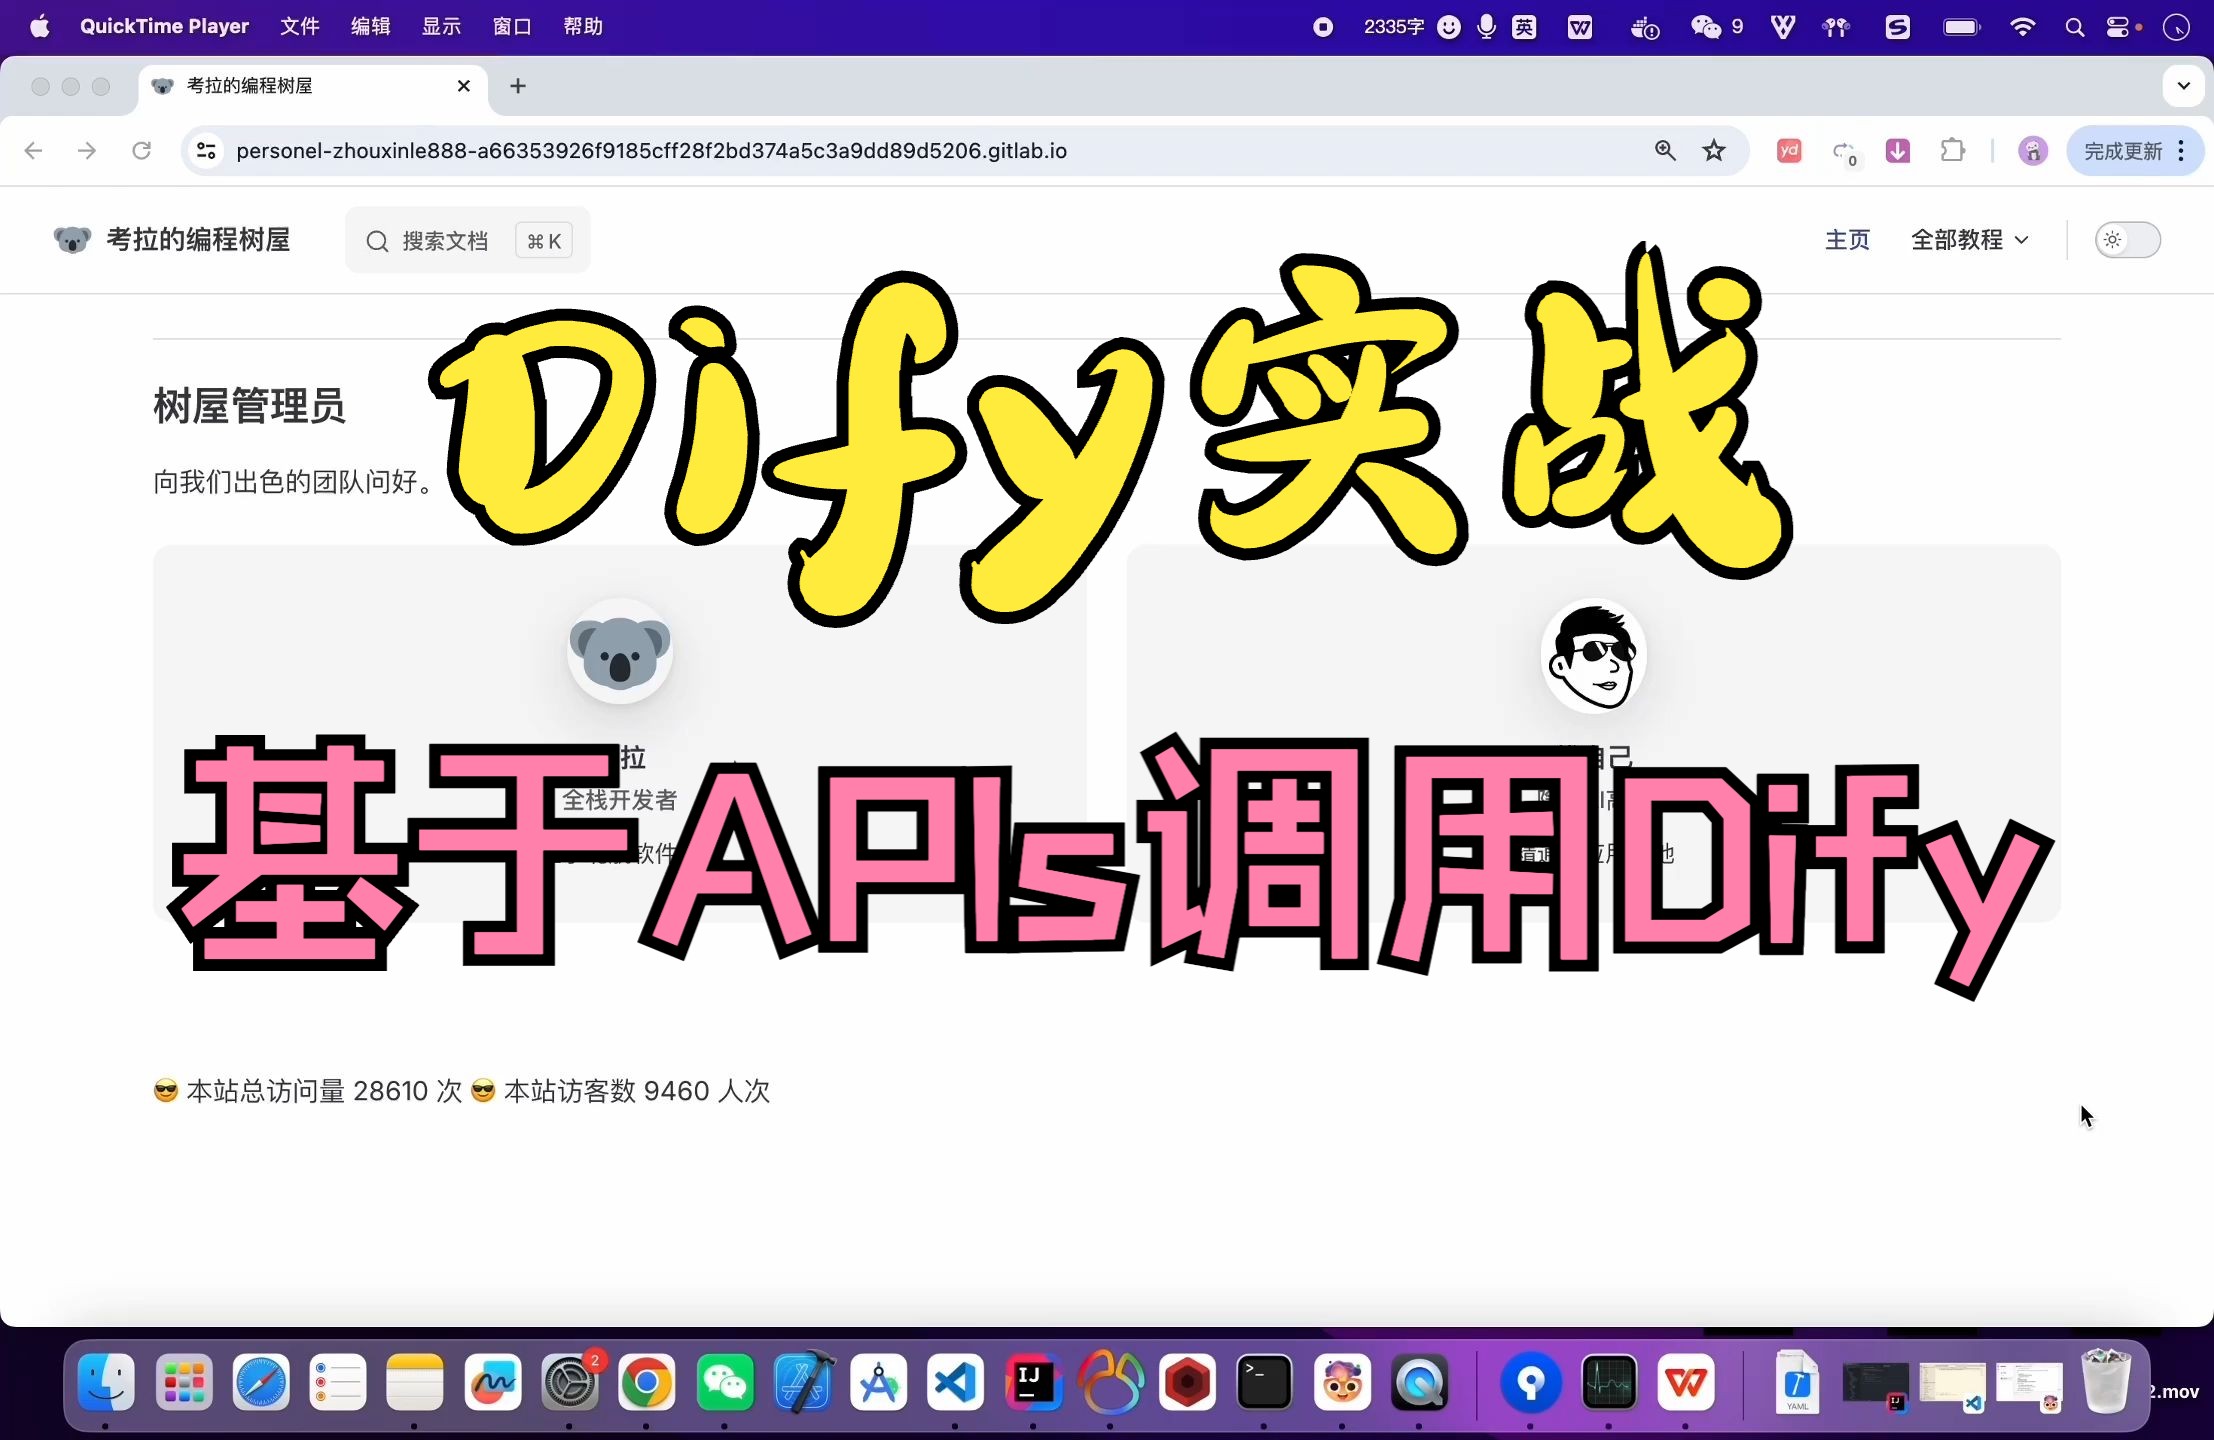Click the koala team member avatar
2214x1440 pixels.
point(620,651)
